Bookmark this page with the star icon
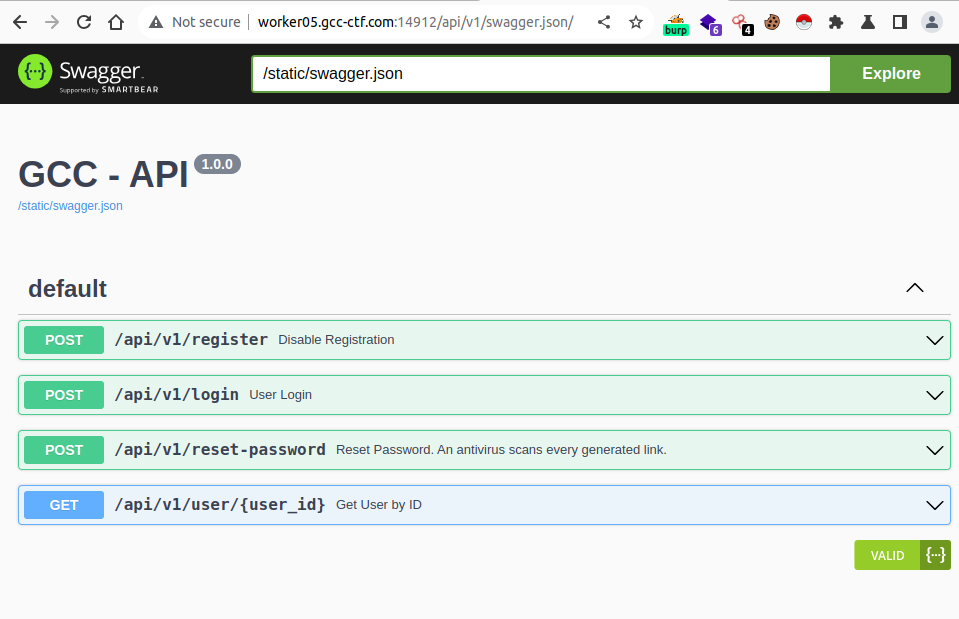This screenshot has height=619, width=959. pyautogui.click(x=636, y=22)
